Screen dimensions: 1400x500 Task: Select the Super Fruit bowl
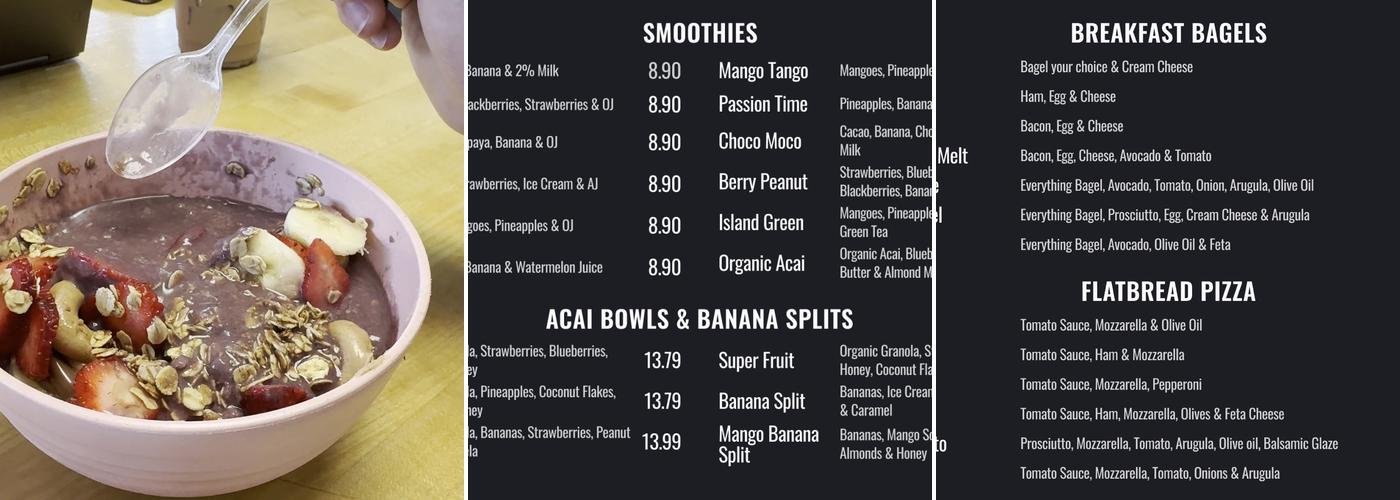point(756,361)
